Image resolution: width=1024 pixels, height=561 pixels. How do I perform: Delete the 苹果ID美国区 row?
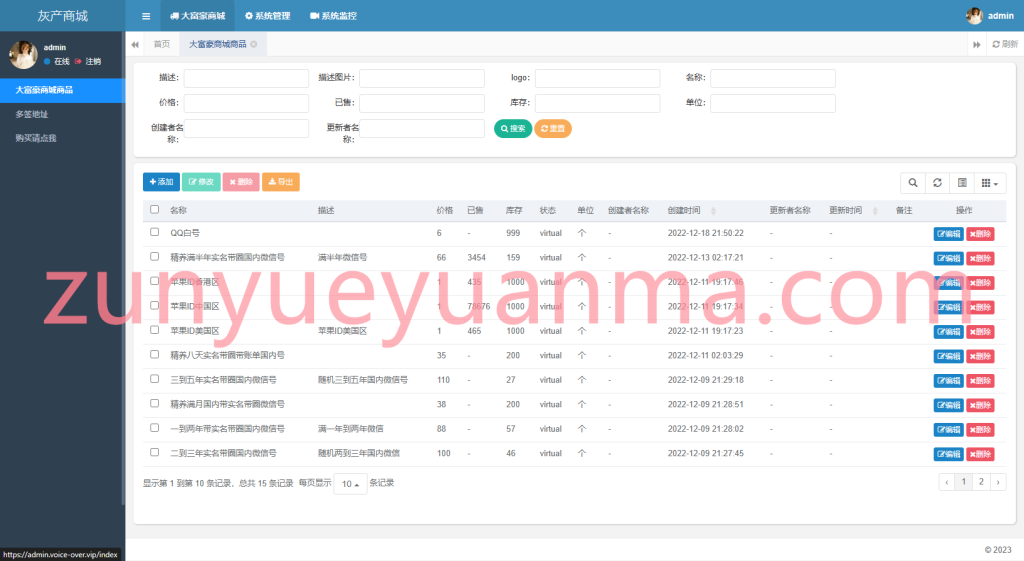(x=980, y=332)
